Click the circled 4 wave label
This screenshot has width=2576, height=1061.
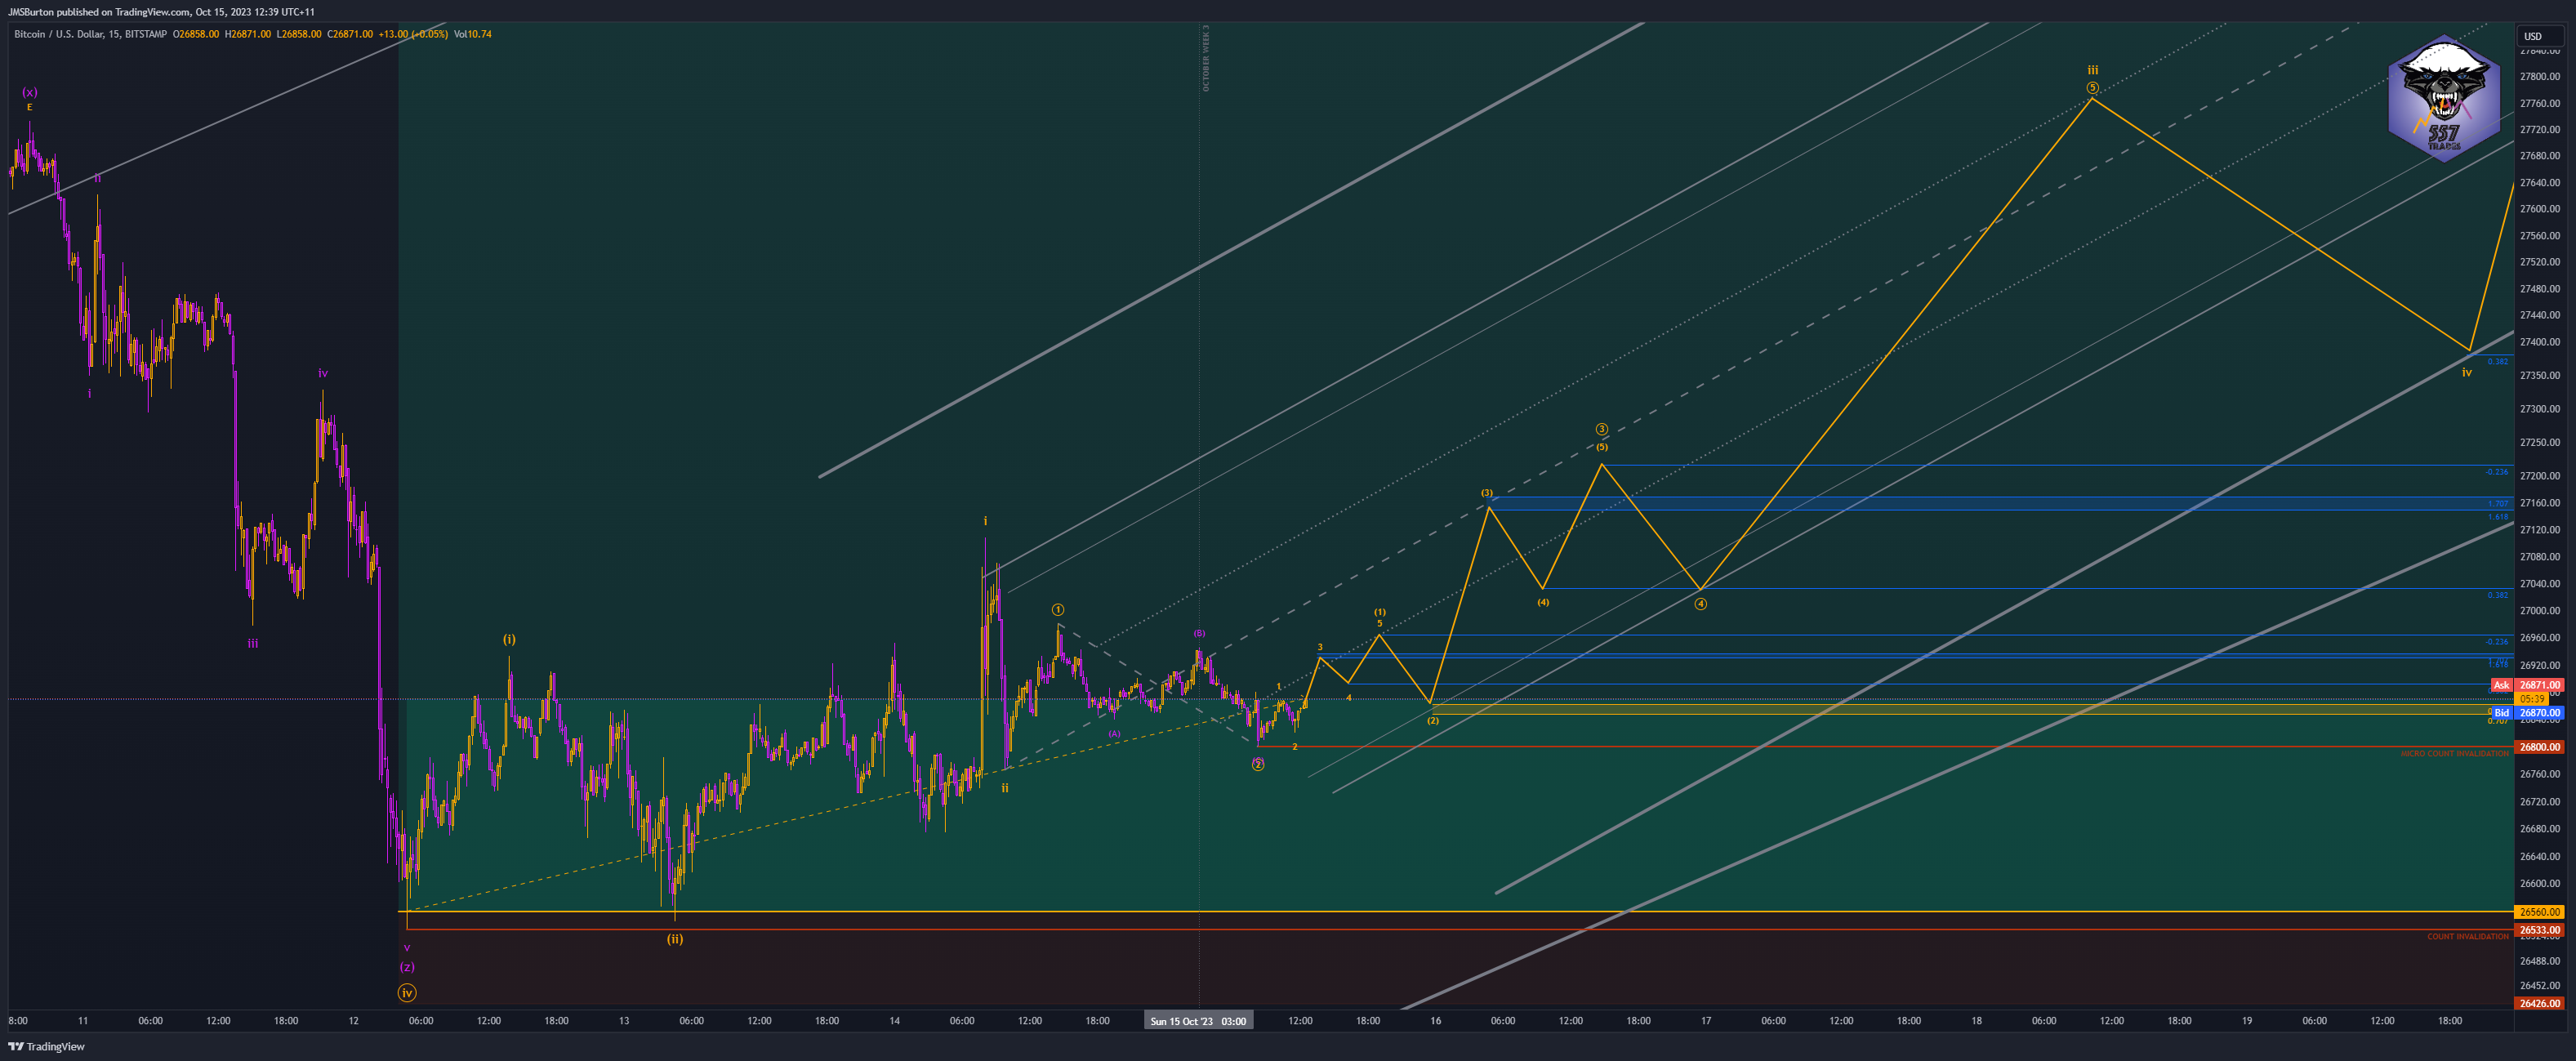click(1700, 604)
